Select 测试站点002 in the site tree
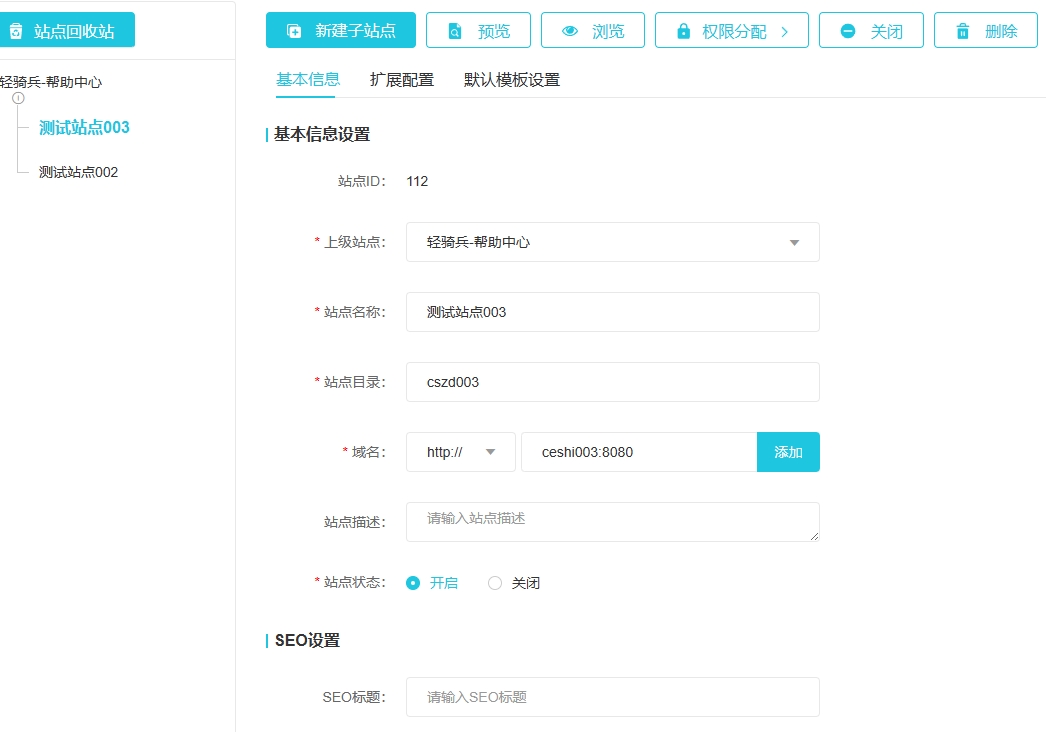The width and height of the screenshot is (1046, 732). click(78, 172)
